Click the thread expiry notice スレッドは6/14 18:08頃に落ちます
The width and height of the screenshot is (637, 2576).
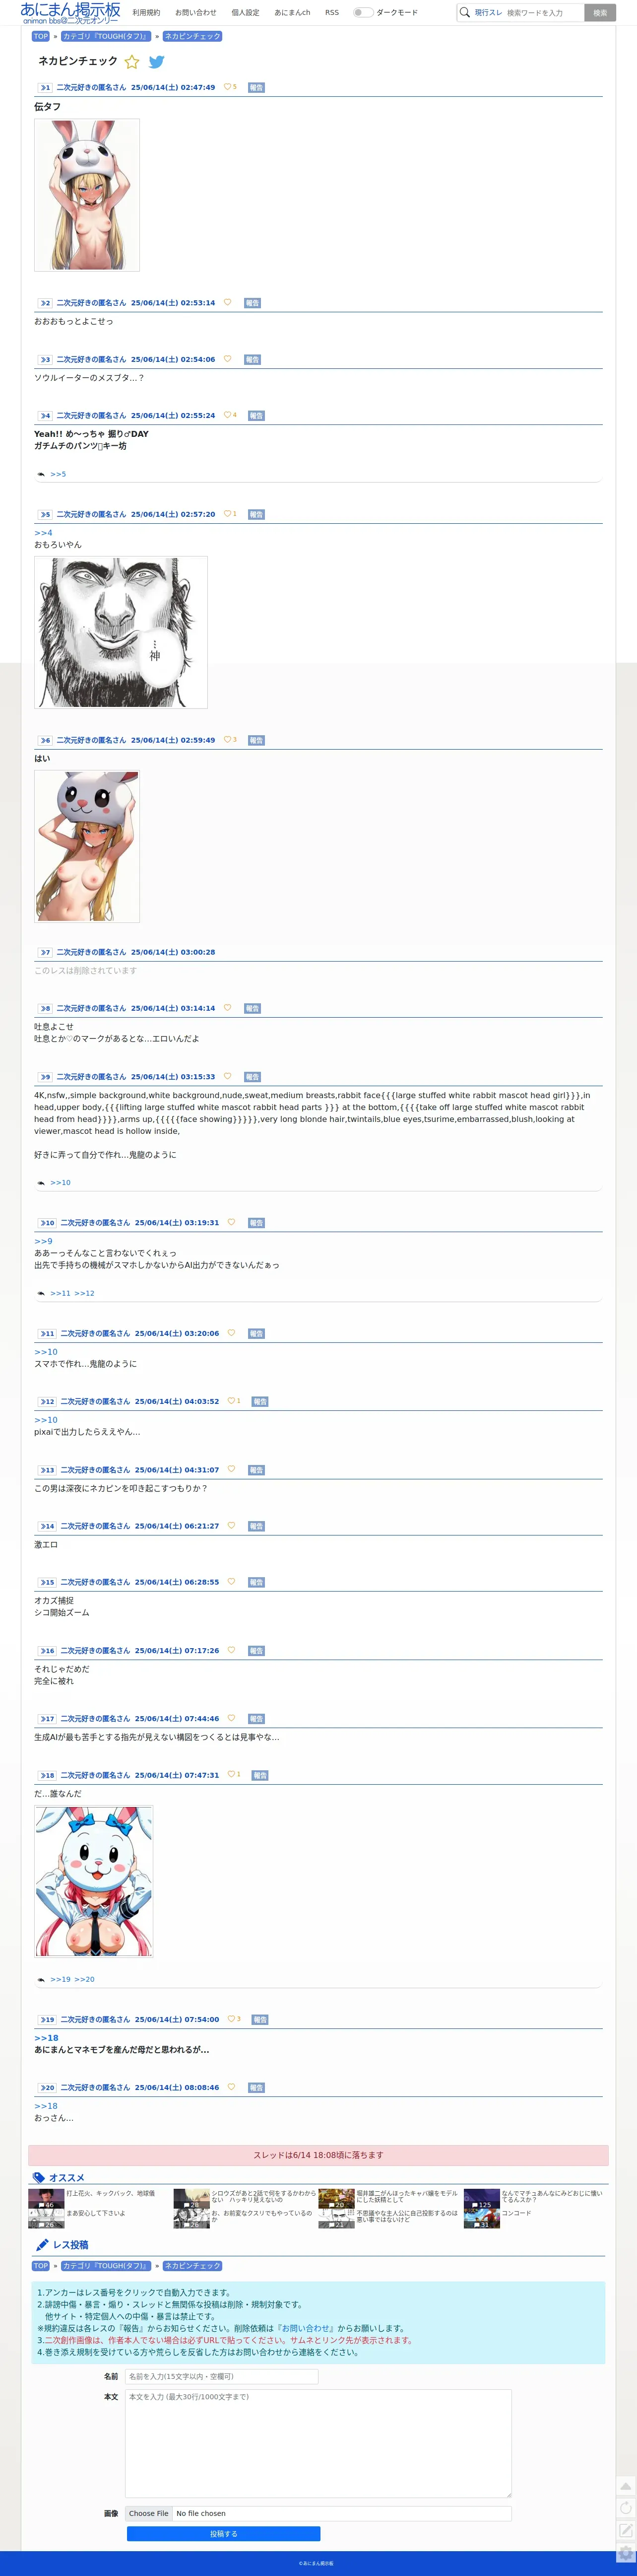[318, 2154]
